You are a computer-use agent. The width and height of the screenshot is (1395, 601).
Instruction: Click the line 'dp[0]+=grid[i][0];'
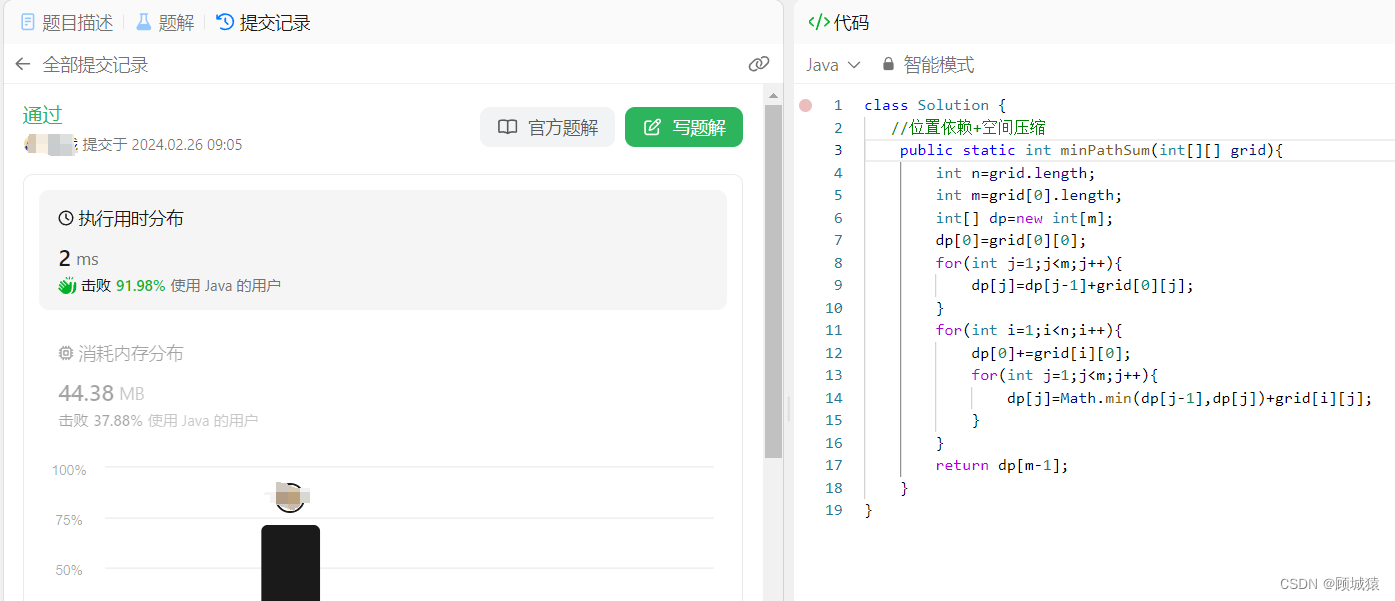1051,353
